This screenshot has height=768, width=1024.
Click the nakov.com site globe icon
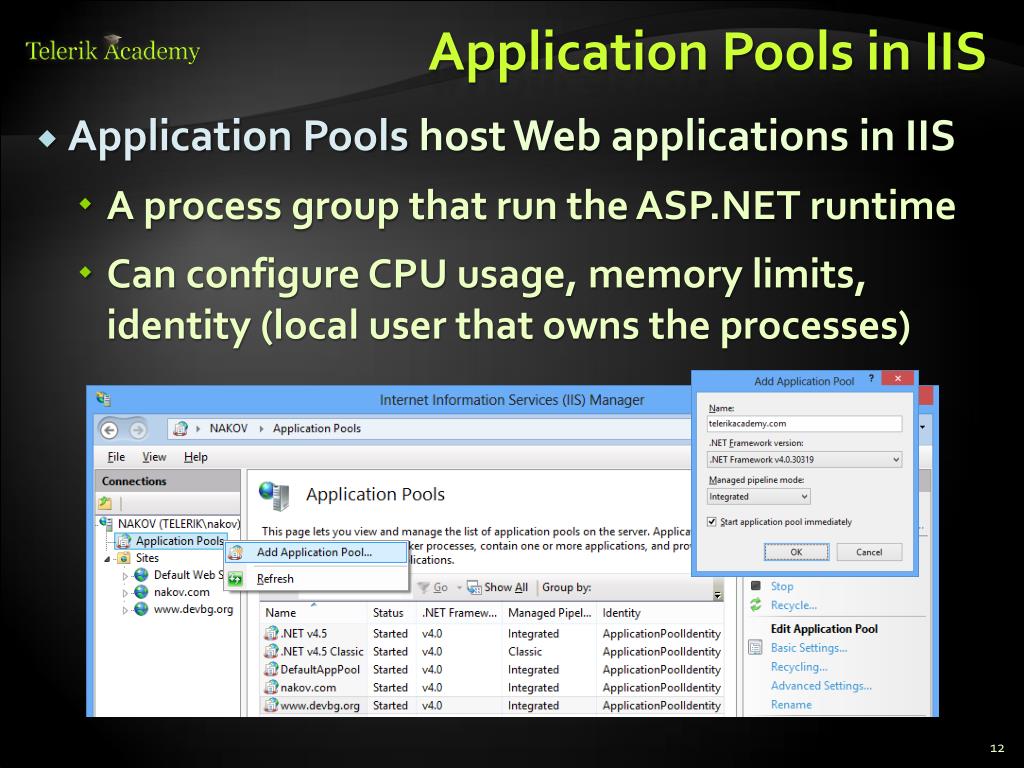tap(141, 592)
